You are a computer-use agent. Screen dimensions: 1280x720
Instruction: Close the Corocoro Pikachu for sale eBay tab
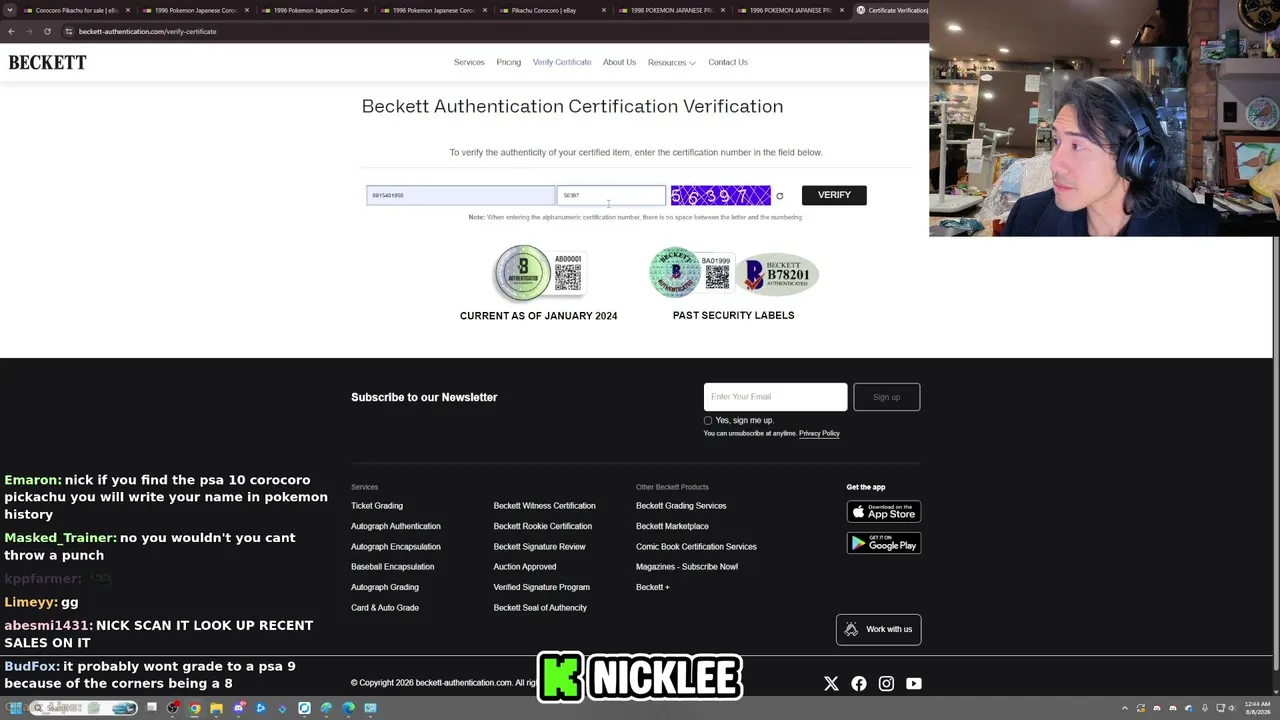[128, 10]
